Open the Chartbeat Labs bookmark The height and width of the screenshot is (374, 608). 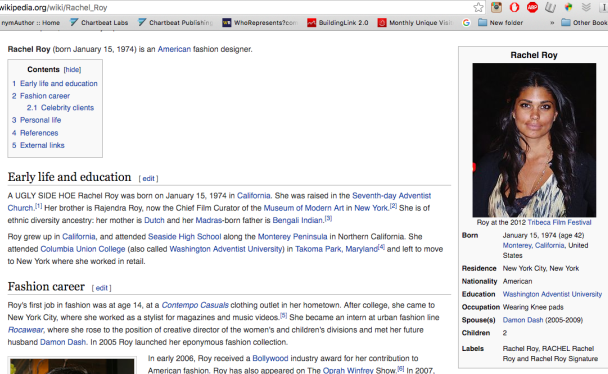click(99, 23)
